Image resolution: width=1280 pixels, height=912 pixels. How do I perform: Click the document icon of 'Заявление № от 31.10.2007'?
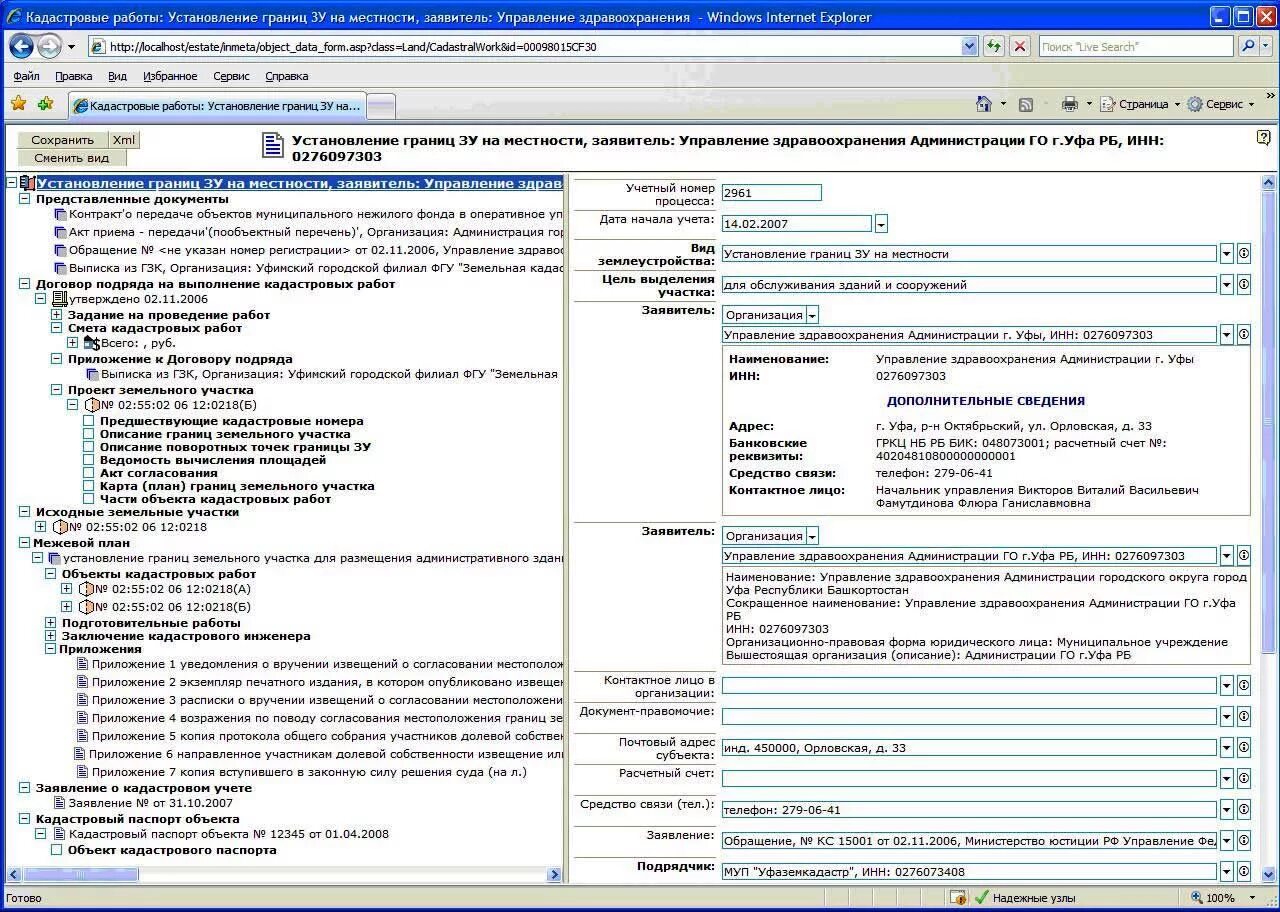pyautogui.click(x=59, y=803)
